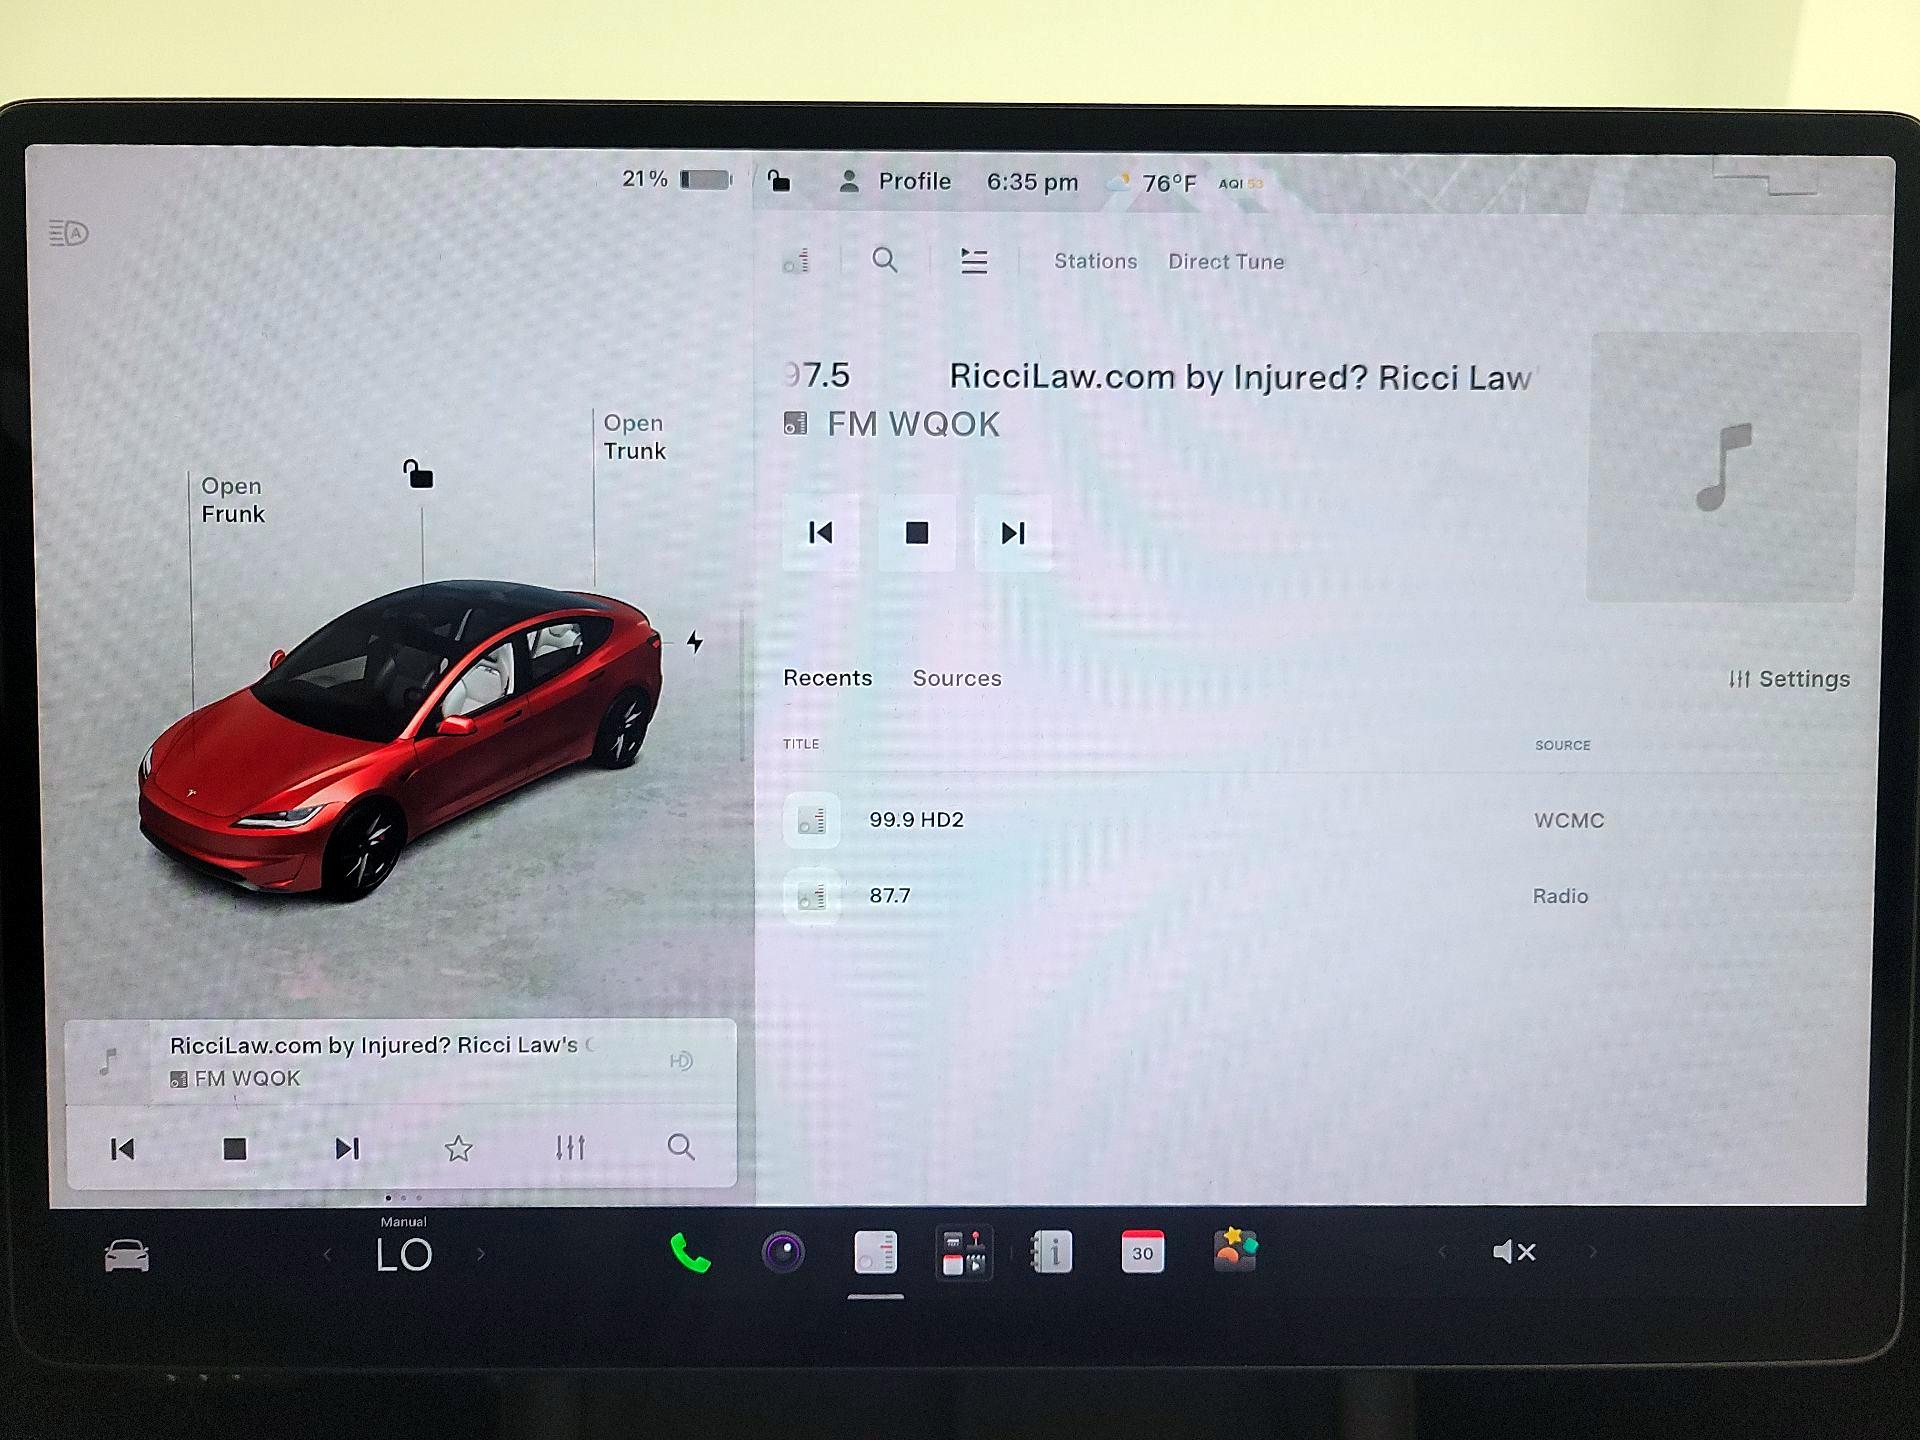Tap the headlight auto high beam icon

pyautogui.click(x=69, y=233)
